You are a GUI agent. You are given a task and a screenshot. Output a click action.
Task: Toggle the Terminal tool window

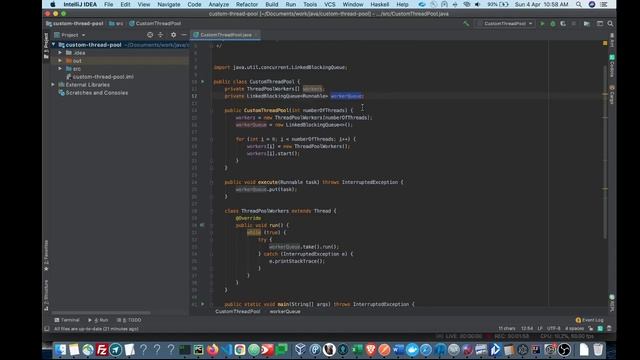[x=67, y=320]
